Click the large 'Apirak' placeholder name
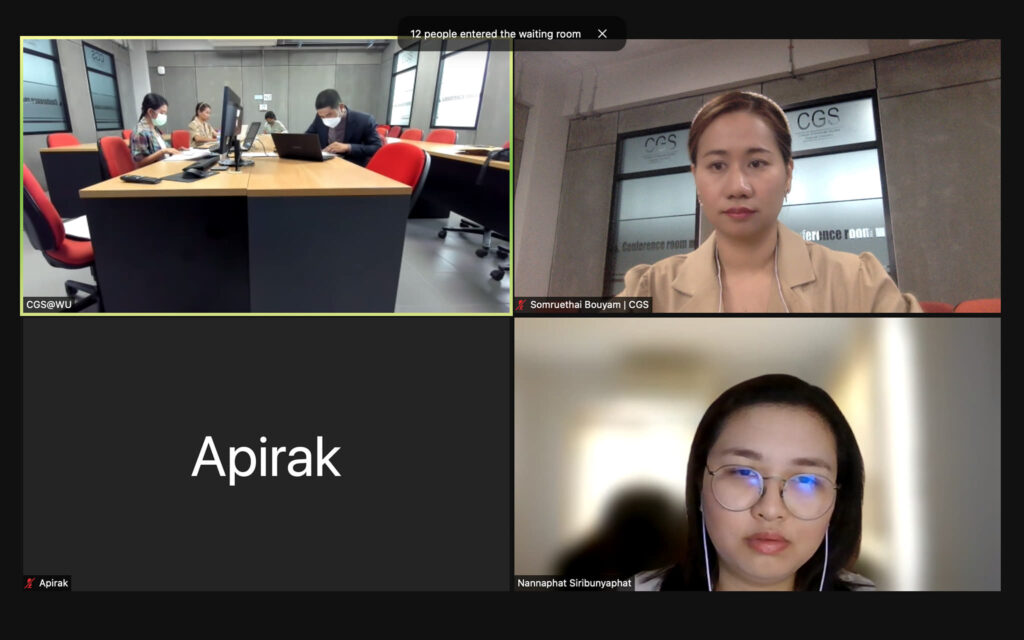This screenshot has width=1024, height=640. (x=266, y=458)
